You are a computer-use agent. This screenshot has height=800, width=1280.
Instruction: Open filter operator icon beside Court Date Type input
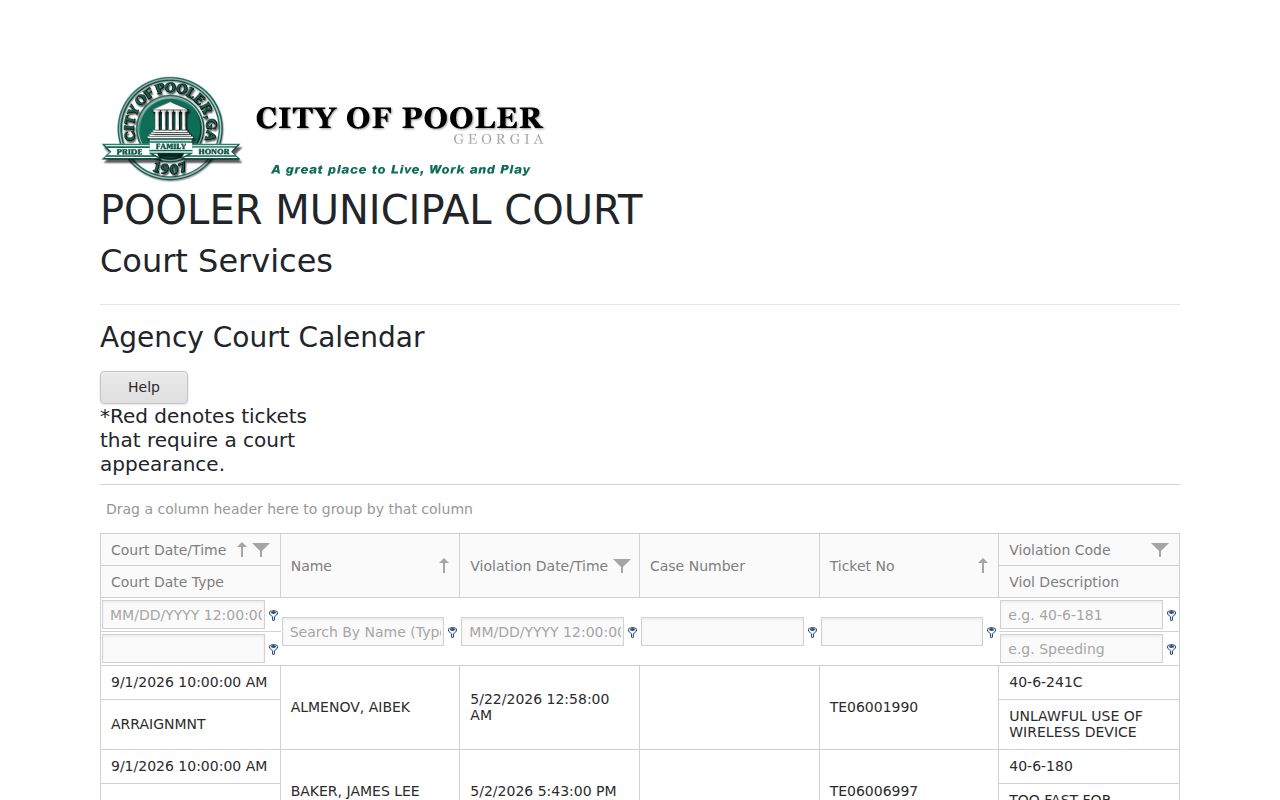pyautogui.click(x=273, y=650)
